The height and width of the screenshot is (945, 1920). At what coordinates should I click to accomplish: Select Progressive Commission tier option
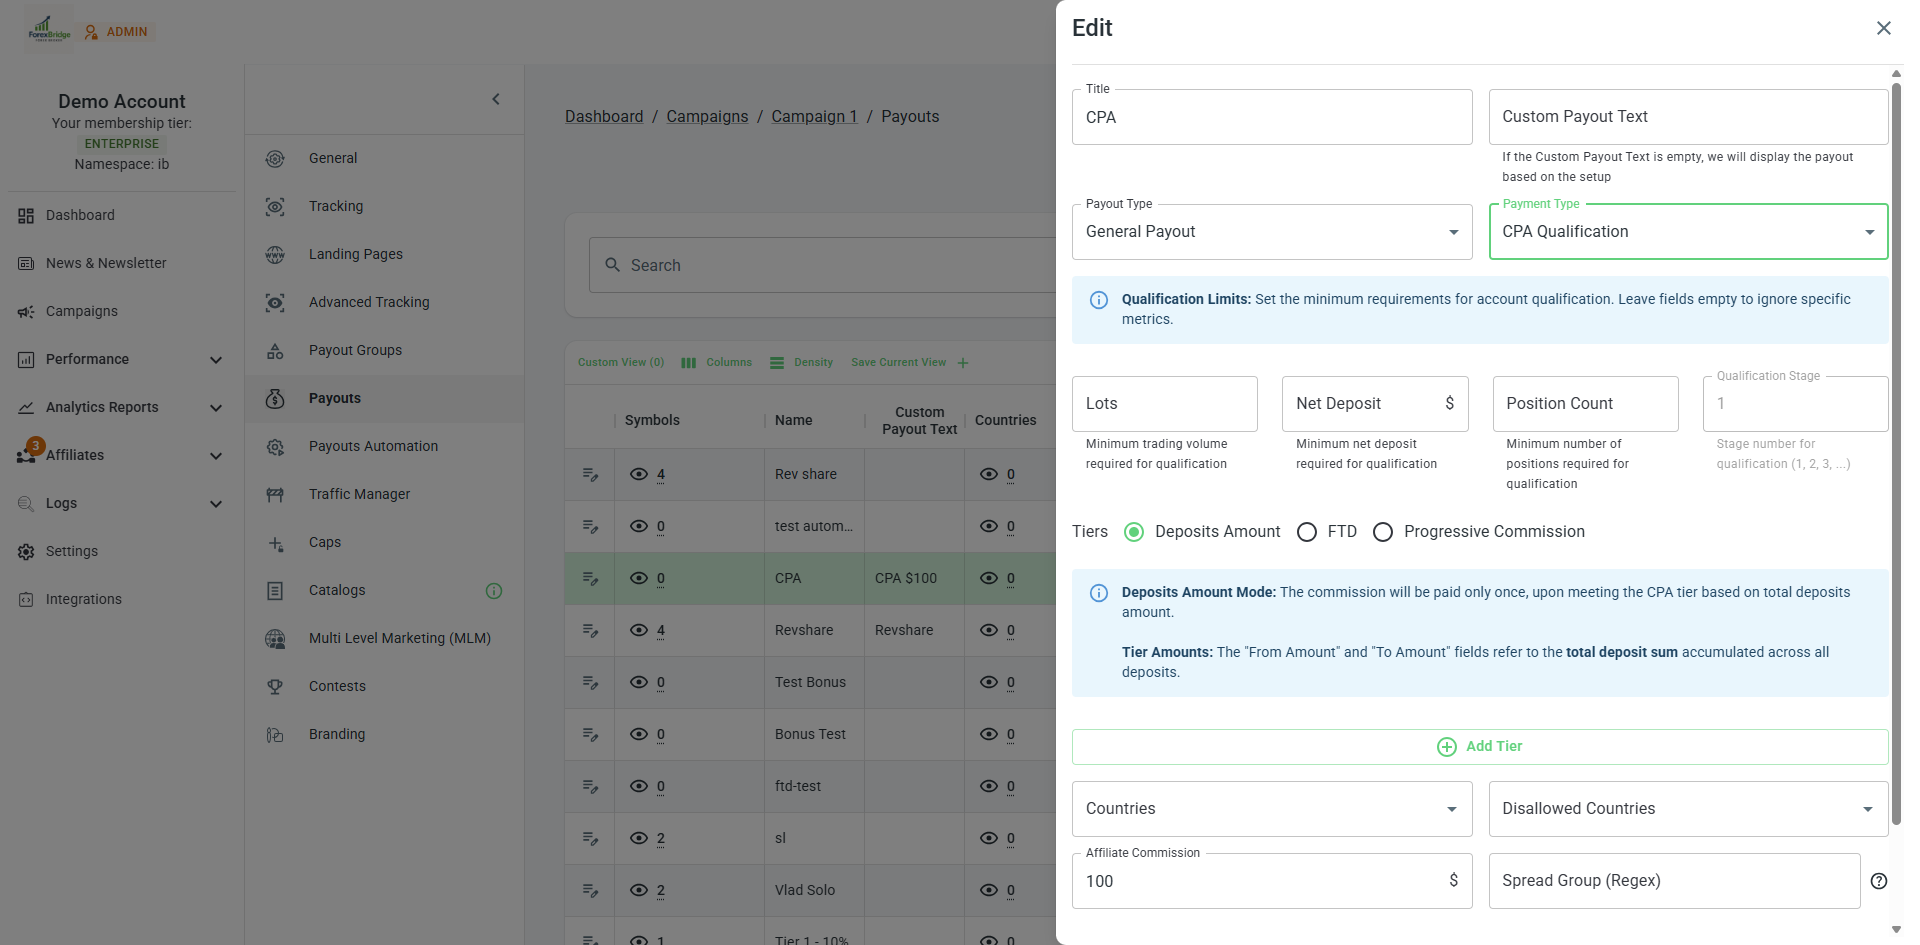pos(1382,532)
